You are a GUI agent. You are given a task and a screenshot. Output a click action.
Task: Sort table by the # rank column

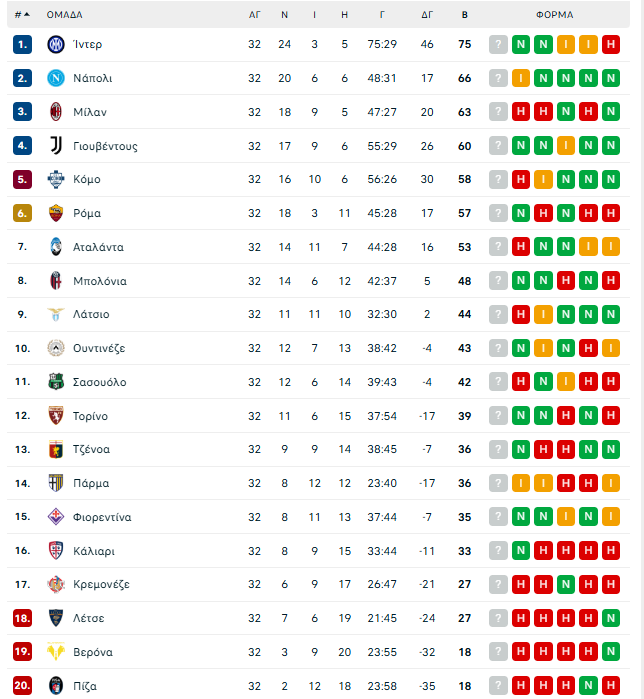[x=21, y=15]
